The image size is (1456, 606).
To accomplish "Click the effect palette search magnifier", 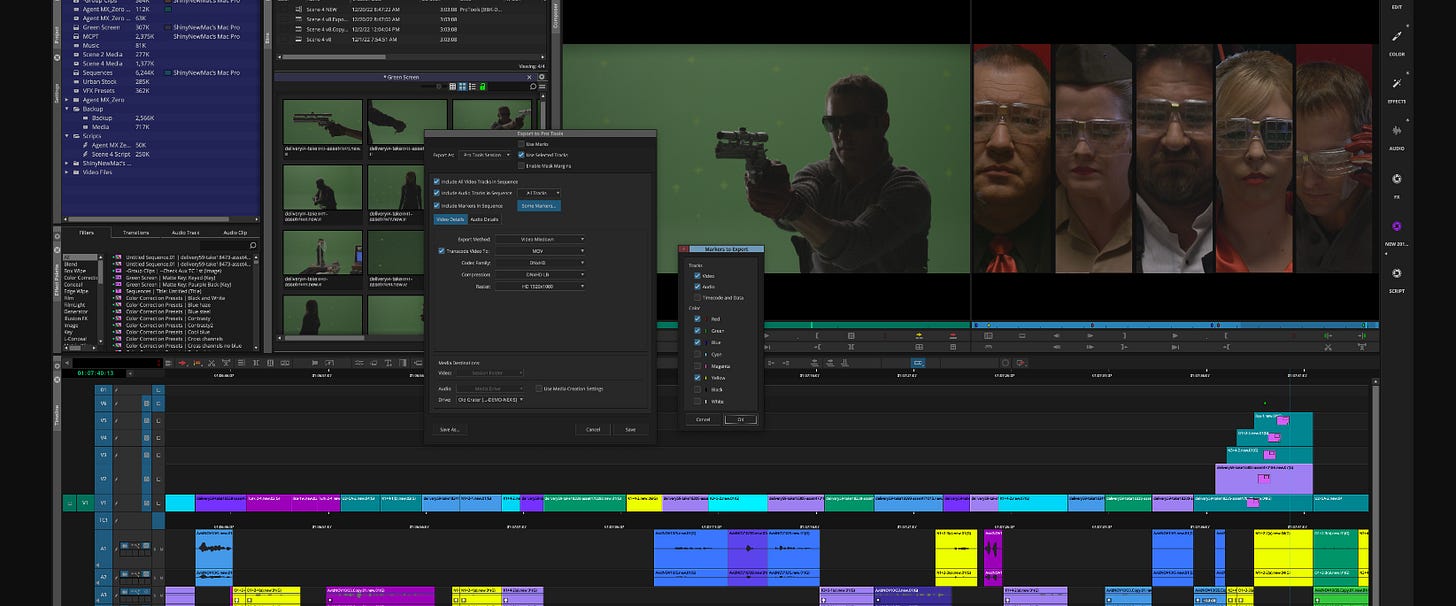I will 253,245.
